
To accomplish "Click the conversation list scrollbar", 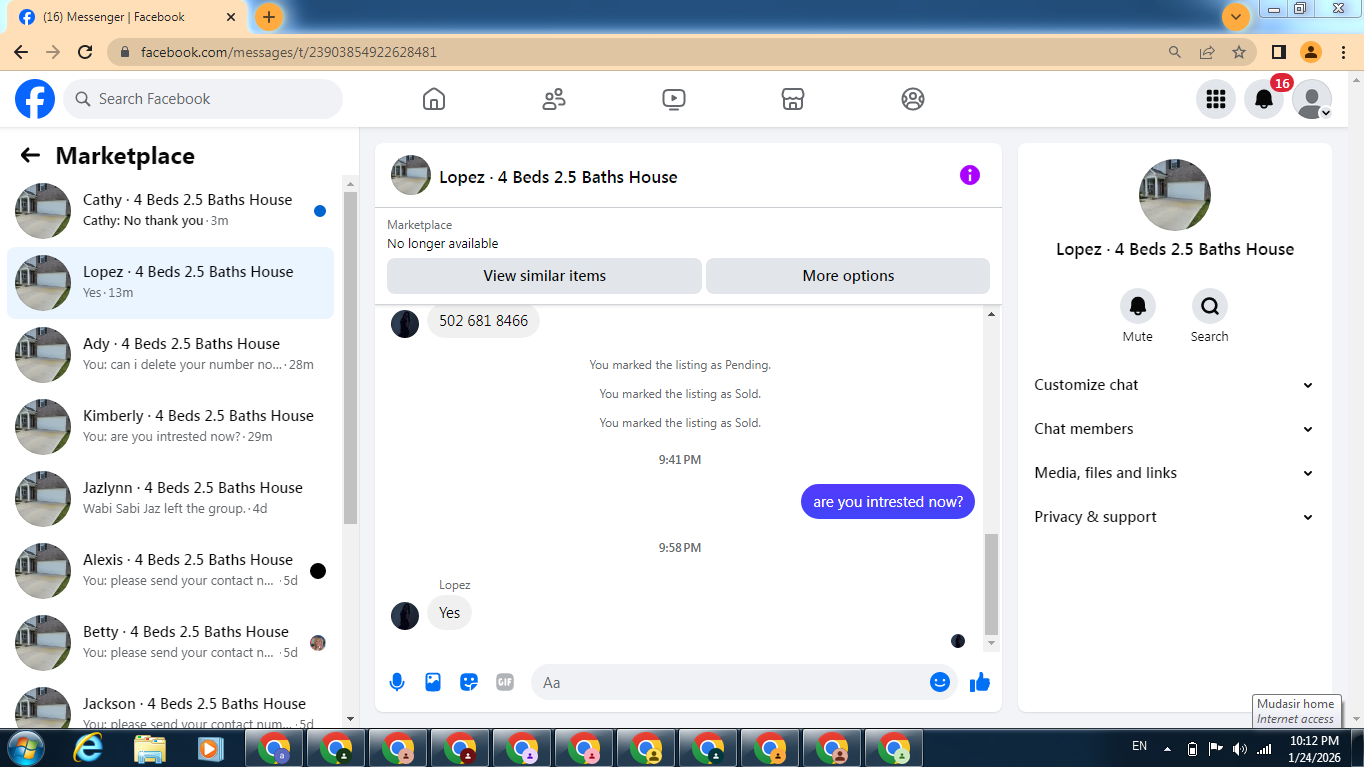I will [350, 358].
